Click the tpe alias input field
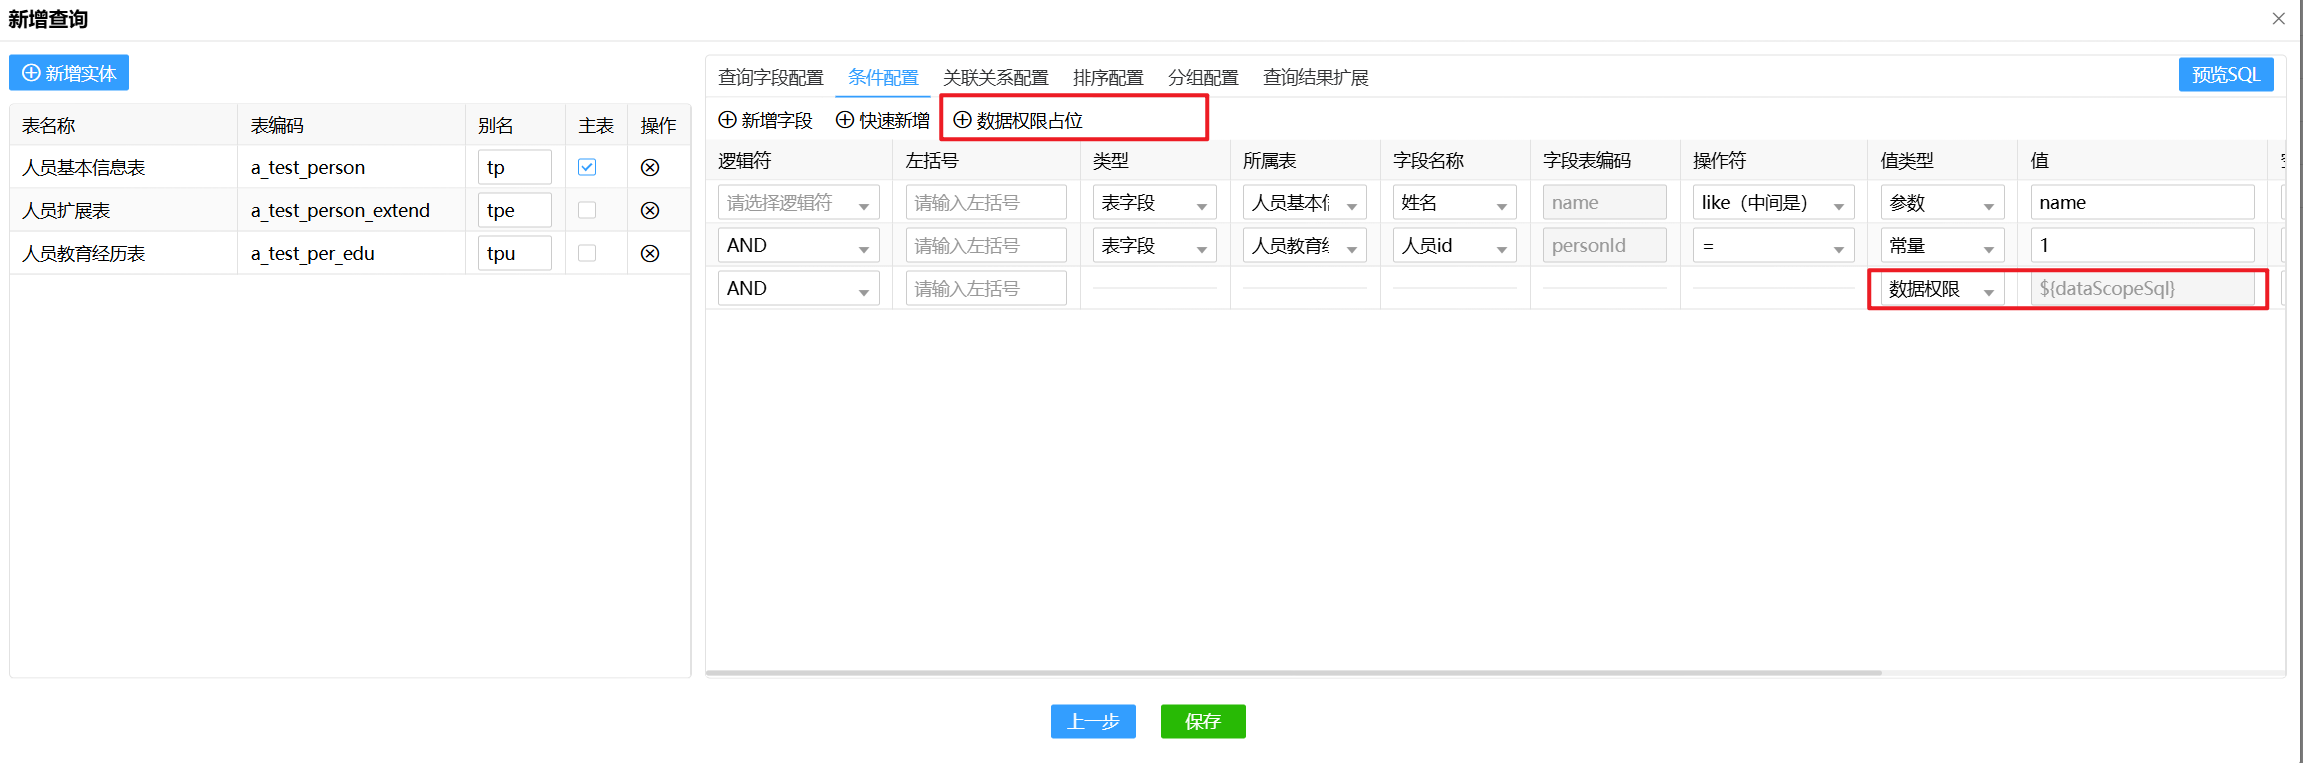The width and height of the screenshot is (2303, 763). 514,210
